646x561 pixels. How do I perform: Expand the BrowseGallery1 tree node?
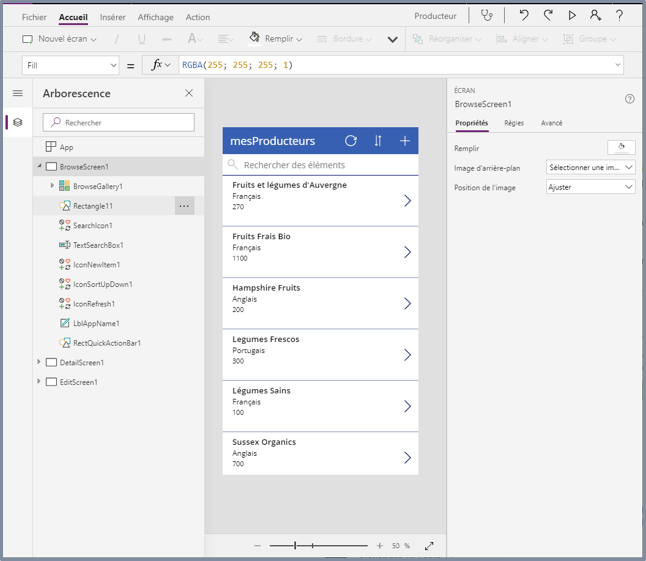coord(52,186)
